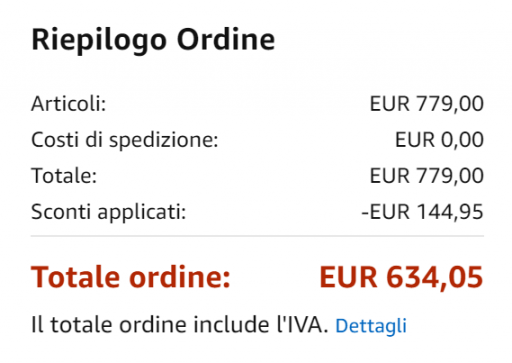Select the Sconti applicati label
This screenshot has width=512, height=363.
pyautogui.click(x=108, y=212)
